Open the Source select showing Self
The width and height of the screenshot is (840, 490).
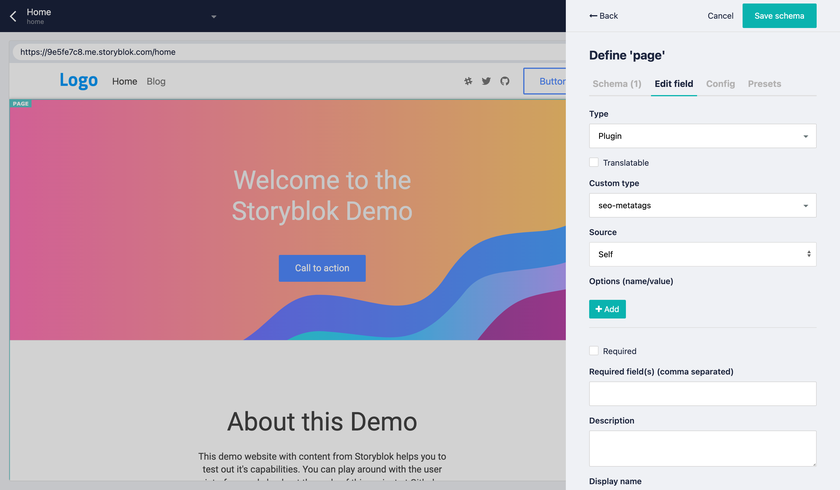tap(702, 254)
